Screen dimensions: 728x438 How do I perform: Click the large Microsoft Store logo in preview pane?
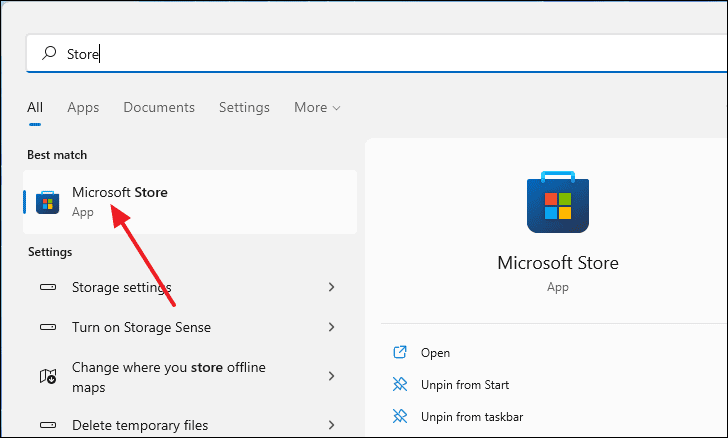point(558,202)
